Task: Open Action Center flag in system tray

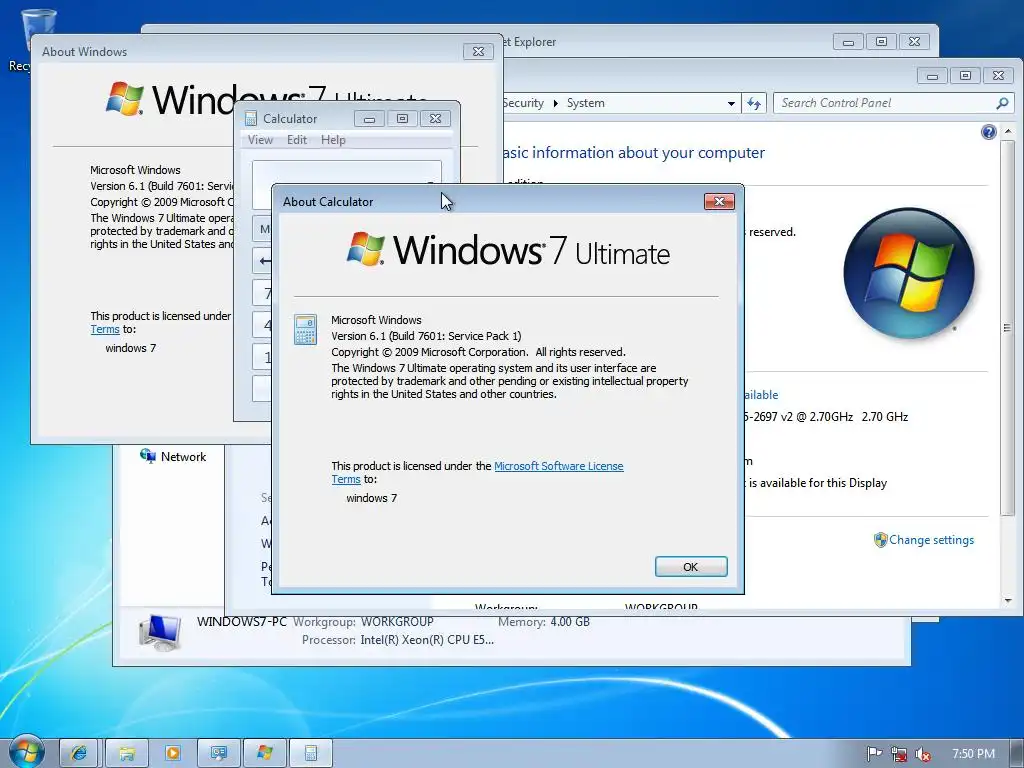Action: (874, 754)
